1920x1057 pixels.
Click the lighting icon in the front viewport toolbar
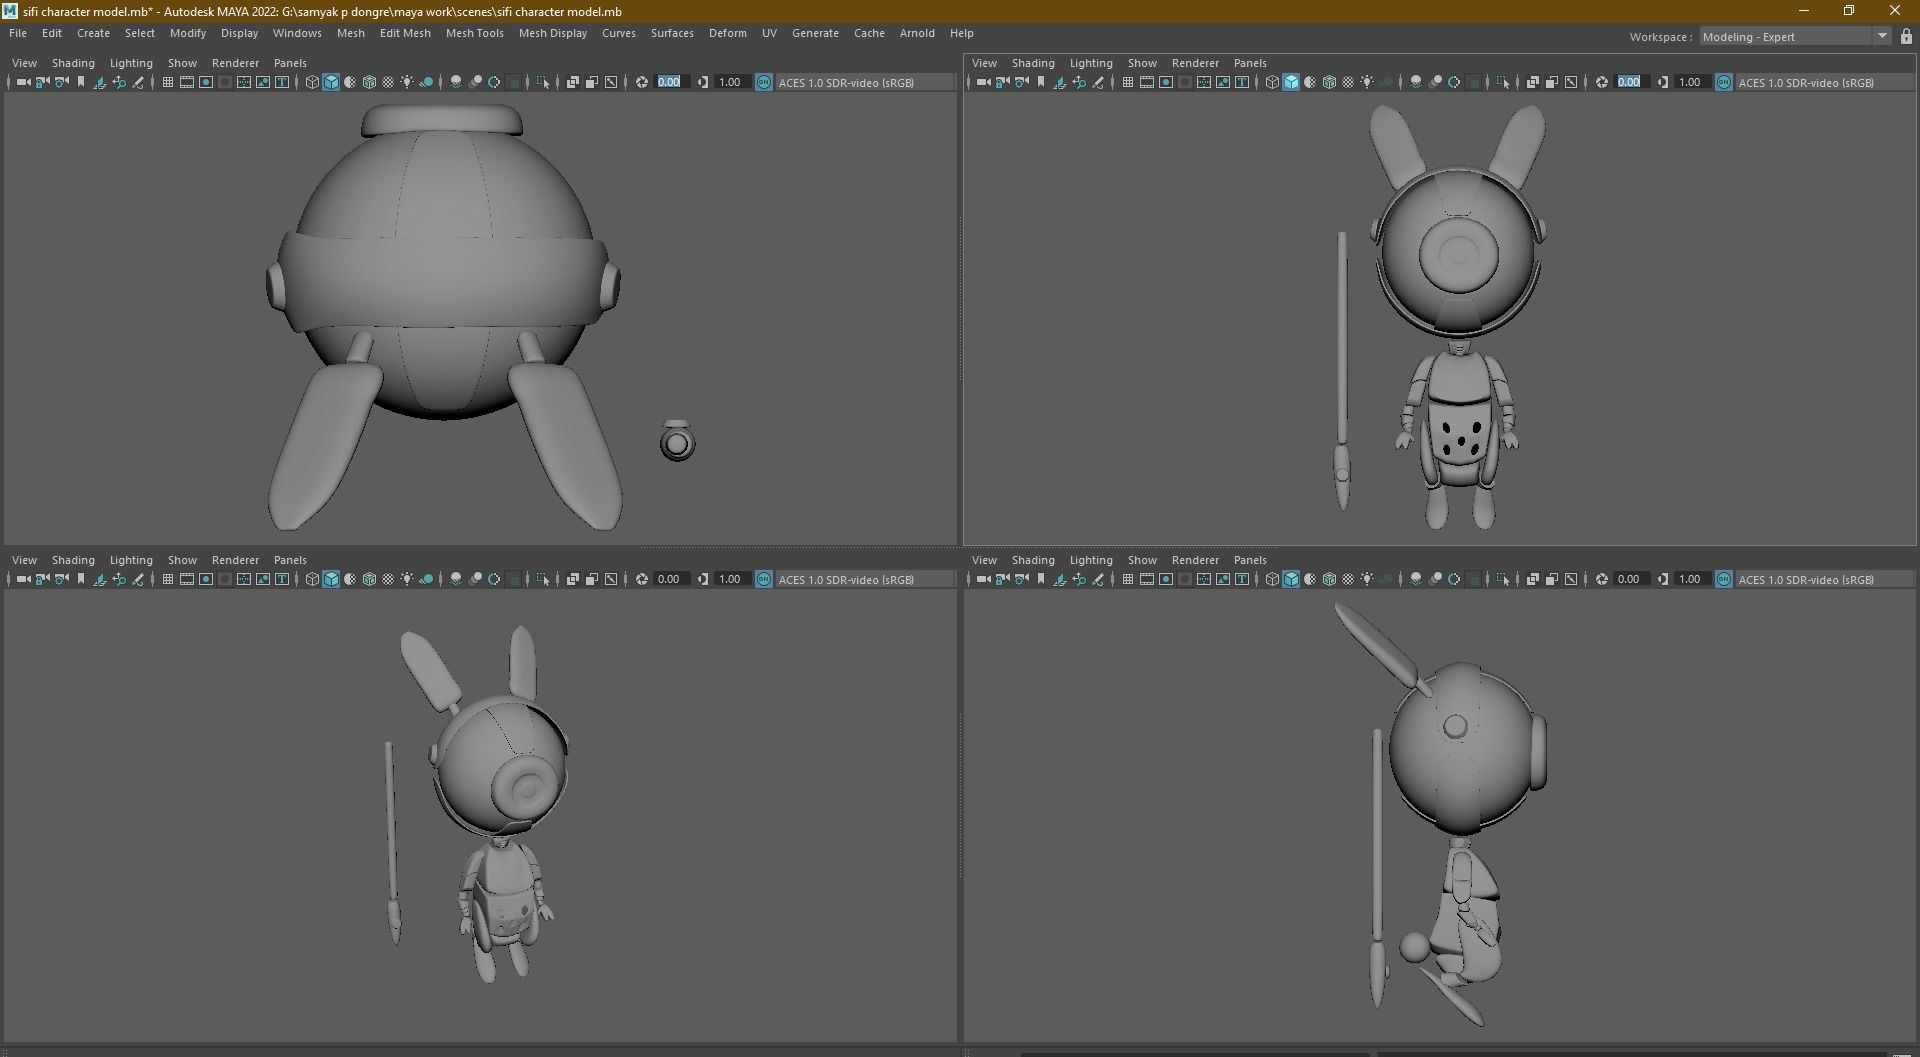[1367, 82]
